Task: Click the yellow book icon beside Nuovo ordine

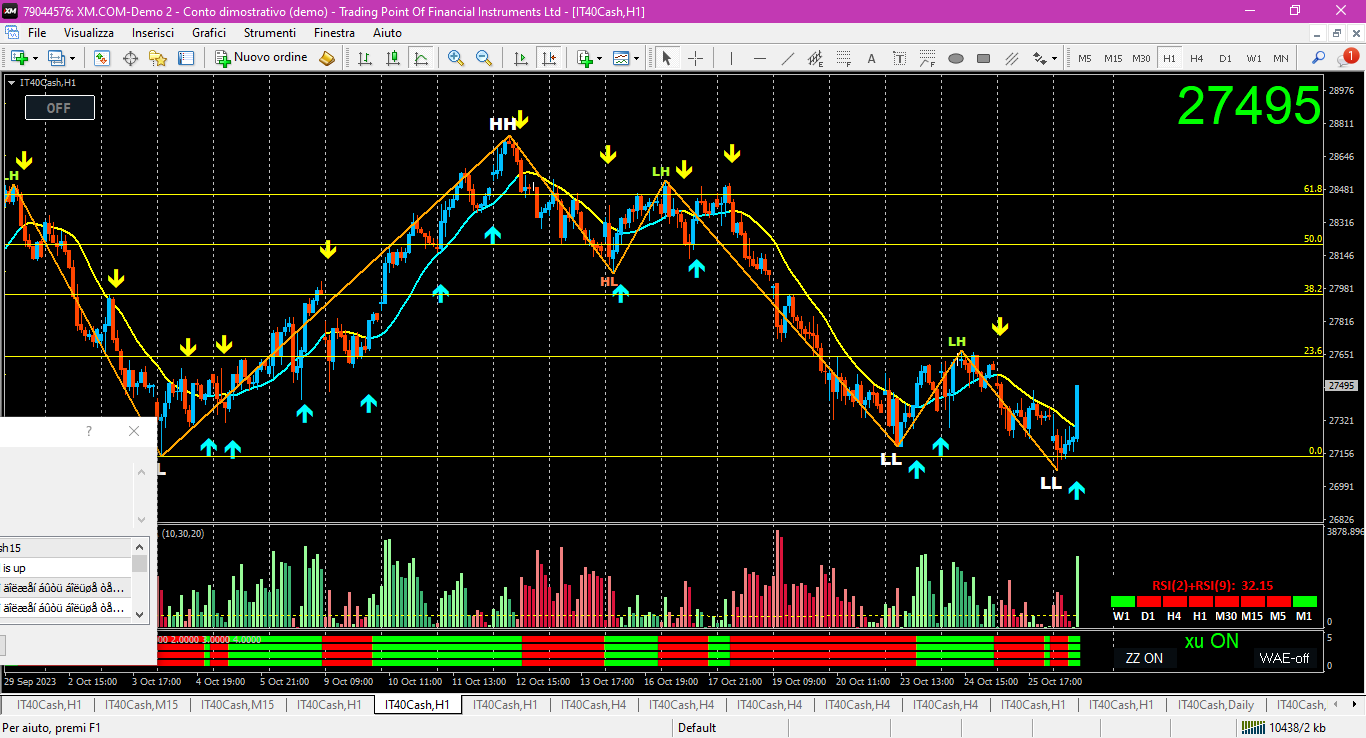Action: tap(327, 58)
